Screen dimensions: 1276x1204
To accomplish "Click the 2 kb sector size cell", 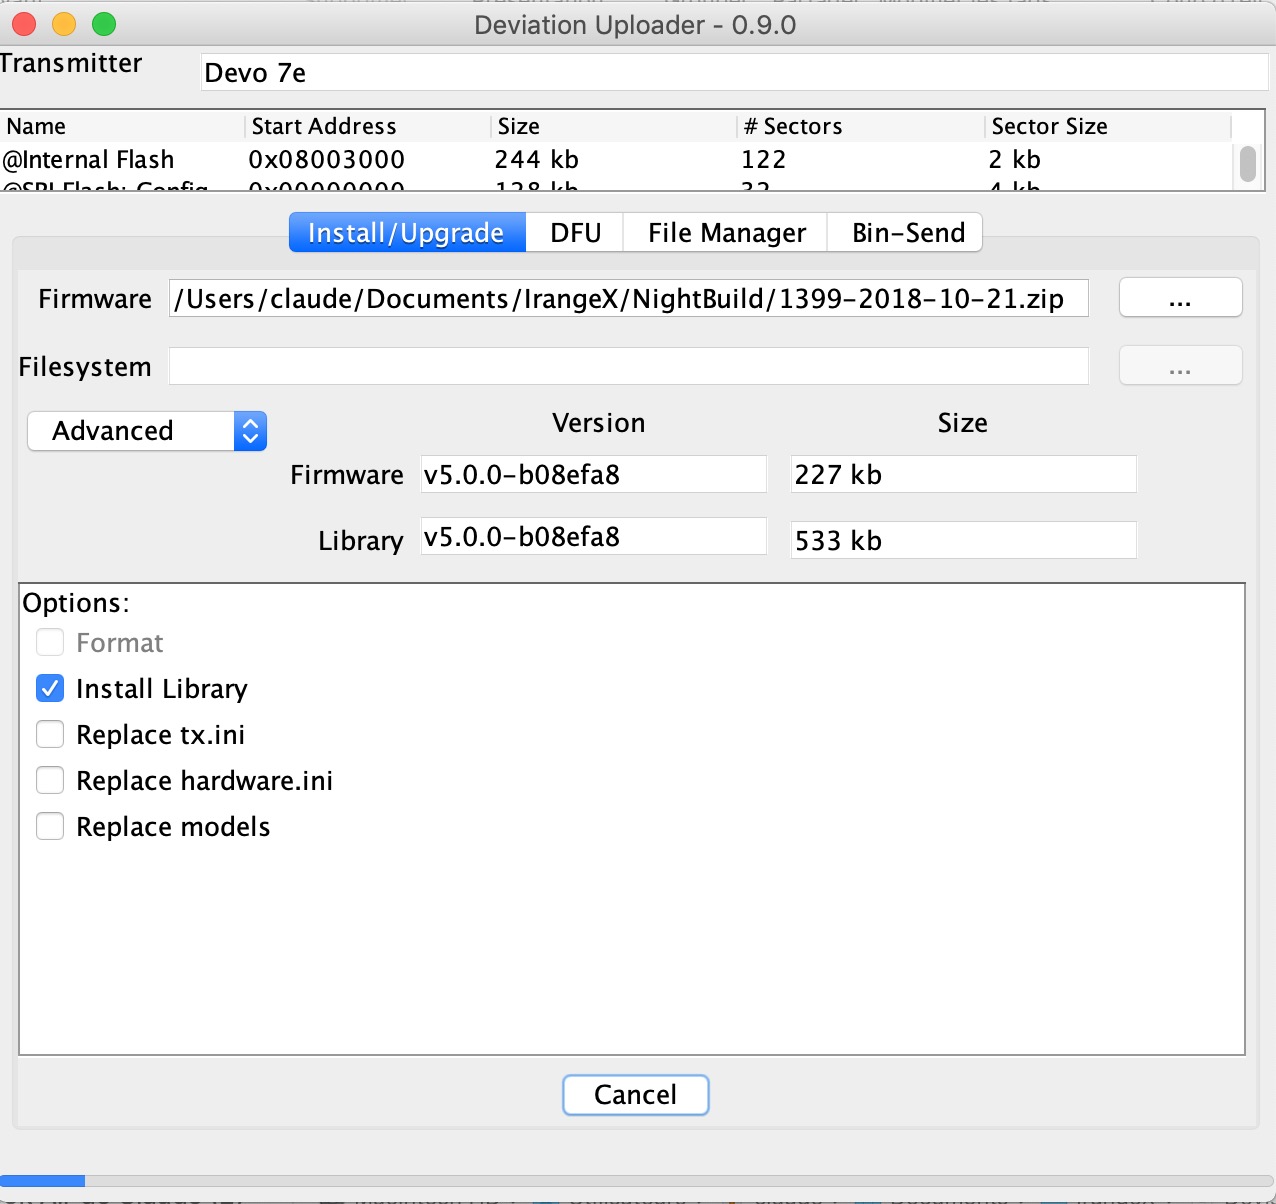I will point(1015,160).
